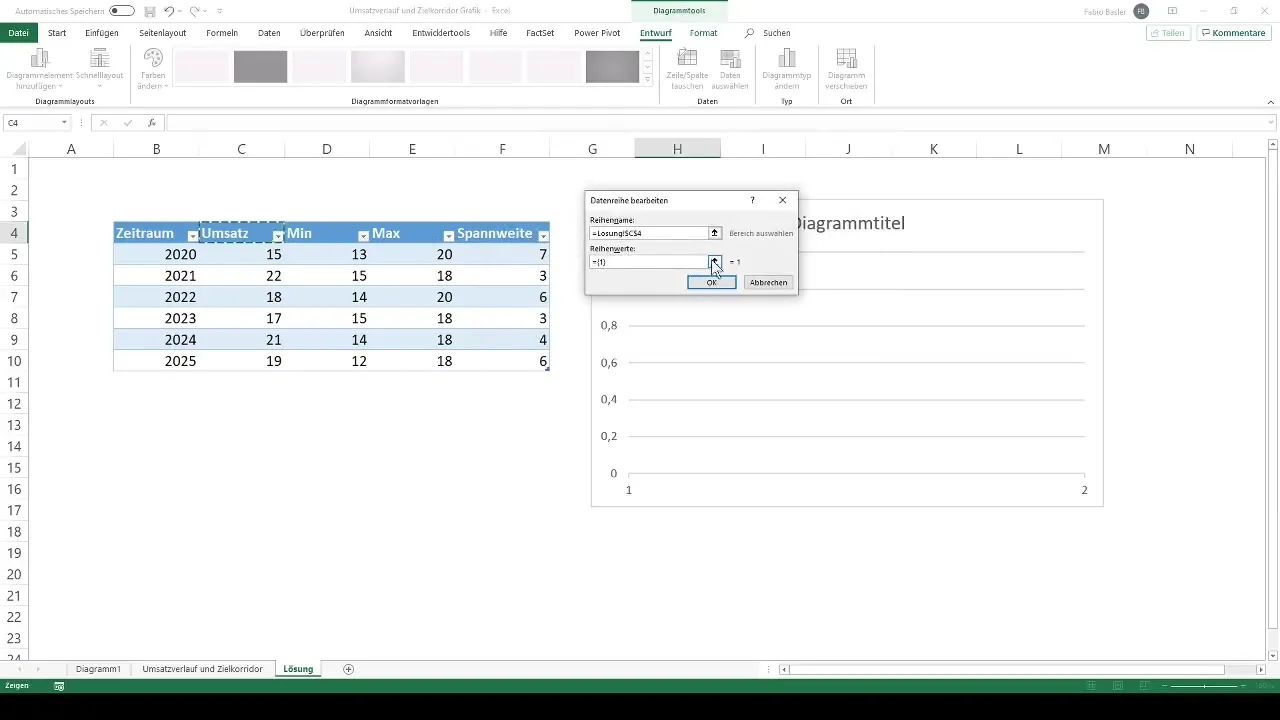Click the formula bar confirm checkmark icon
1280x720 pixels.
point(128,123)
